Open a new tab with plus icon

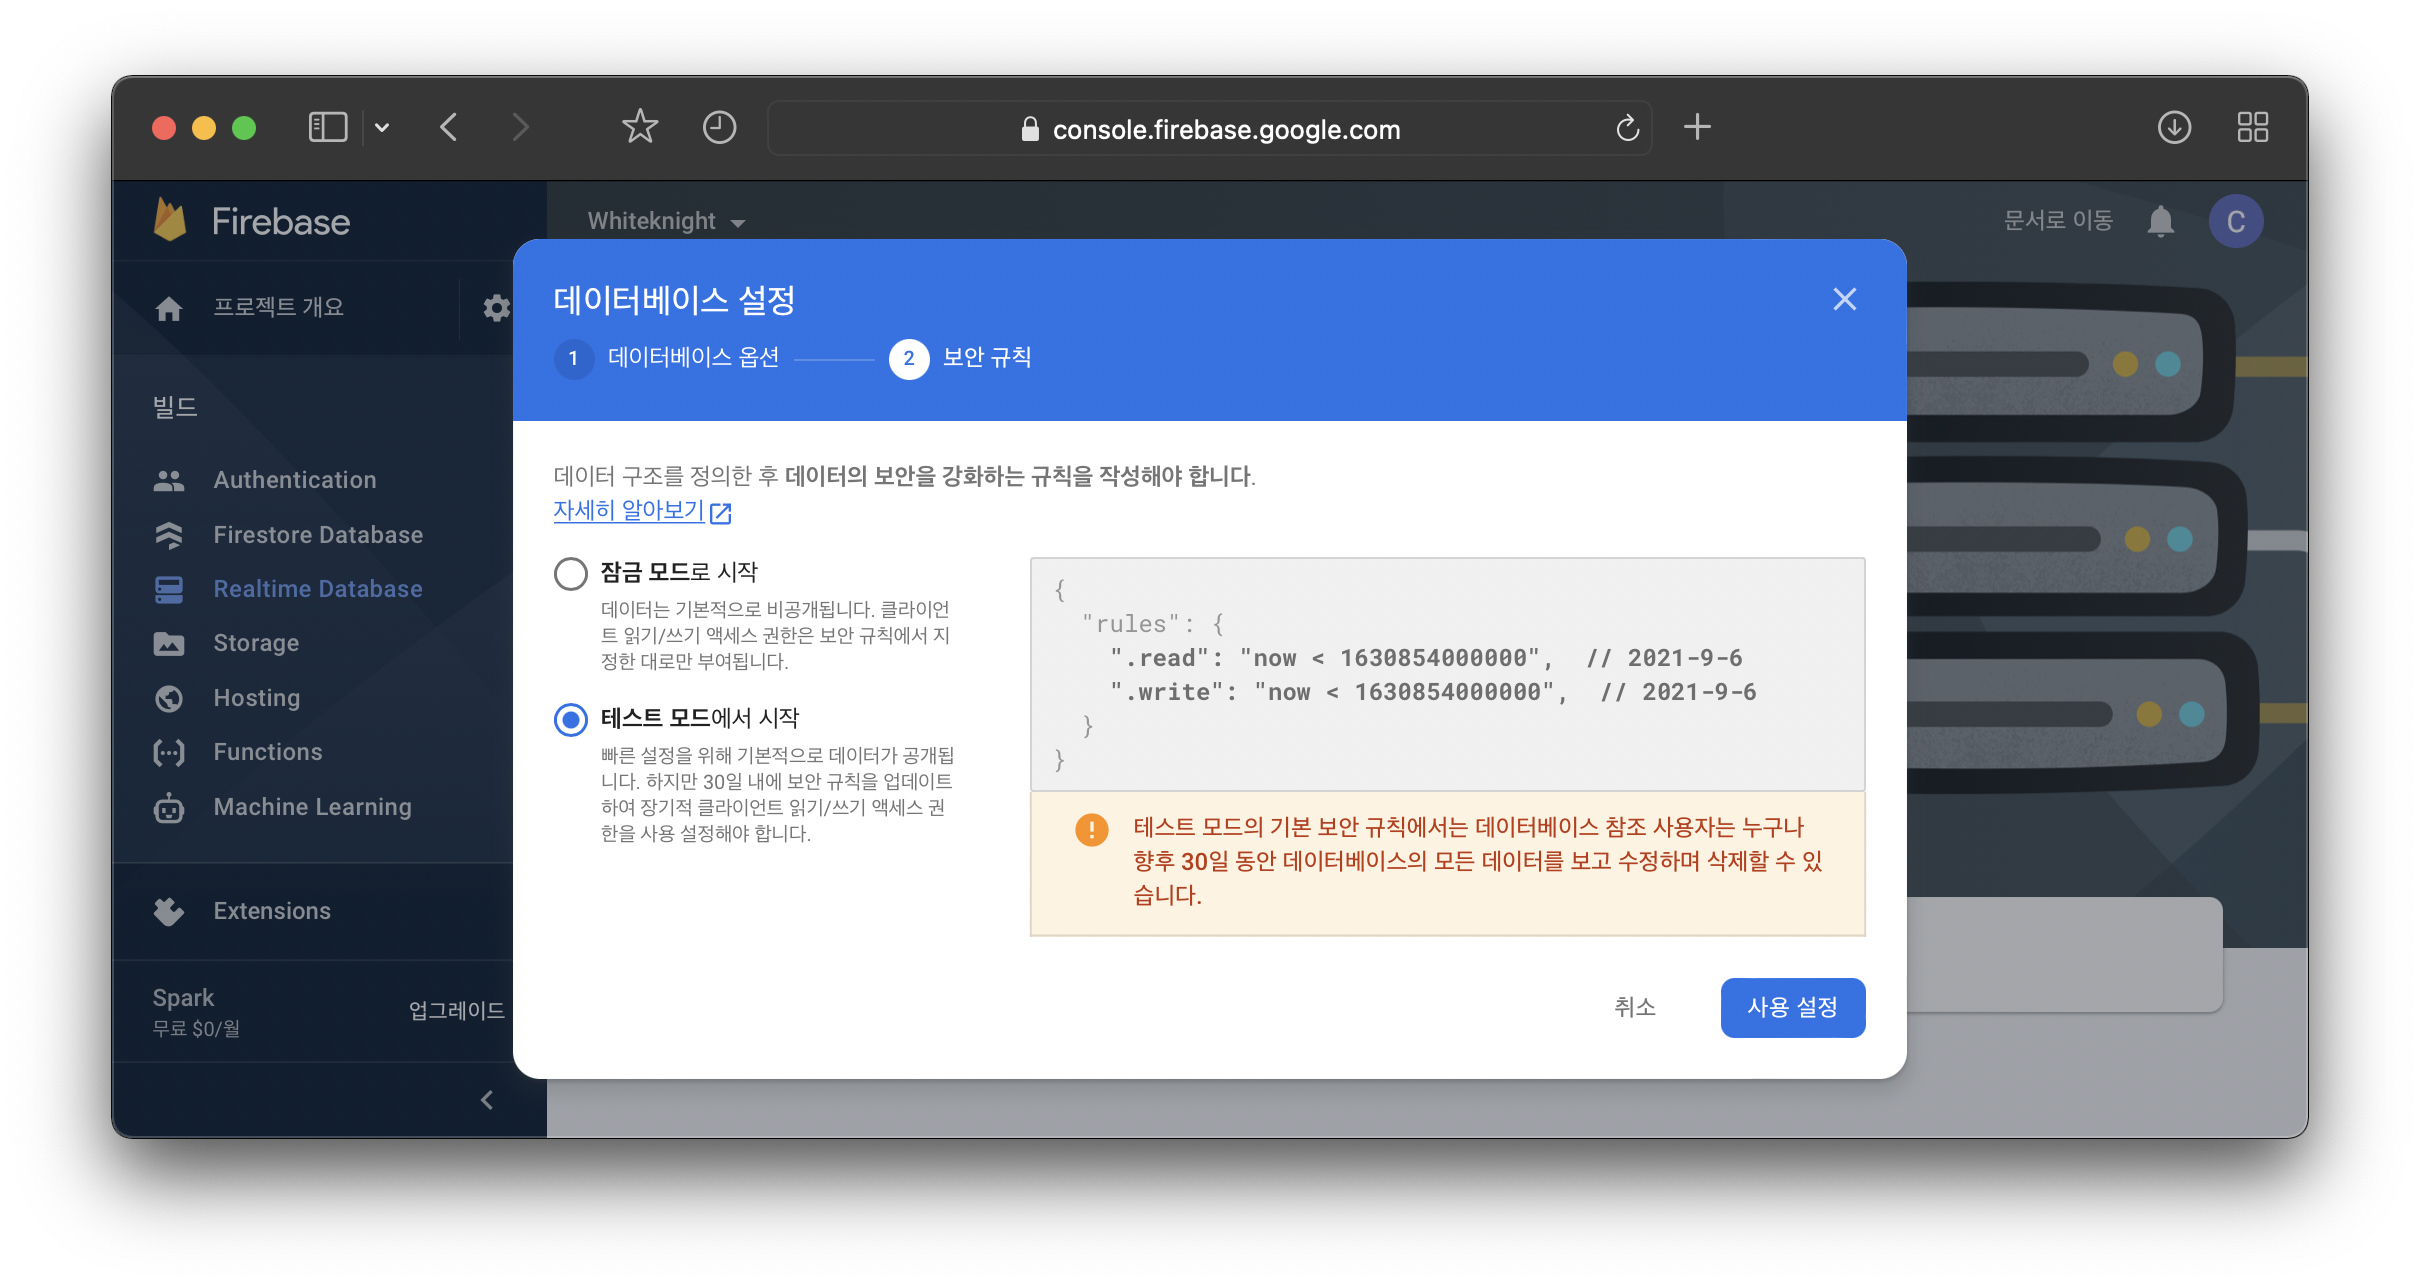click(1697, 127)
